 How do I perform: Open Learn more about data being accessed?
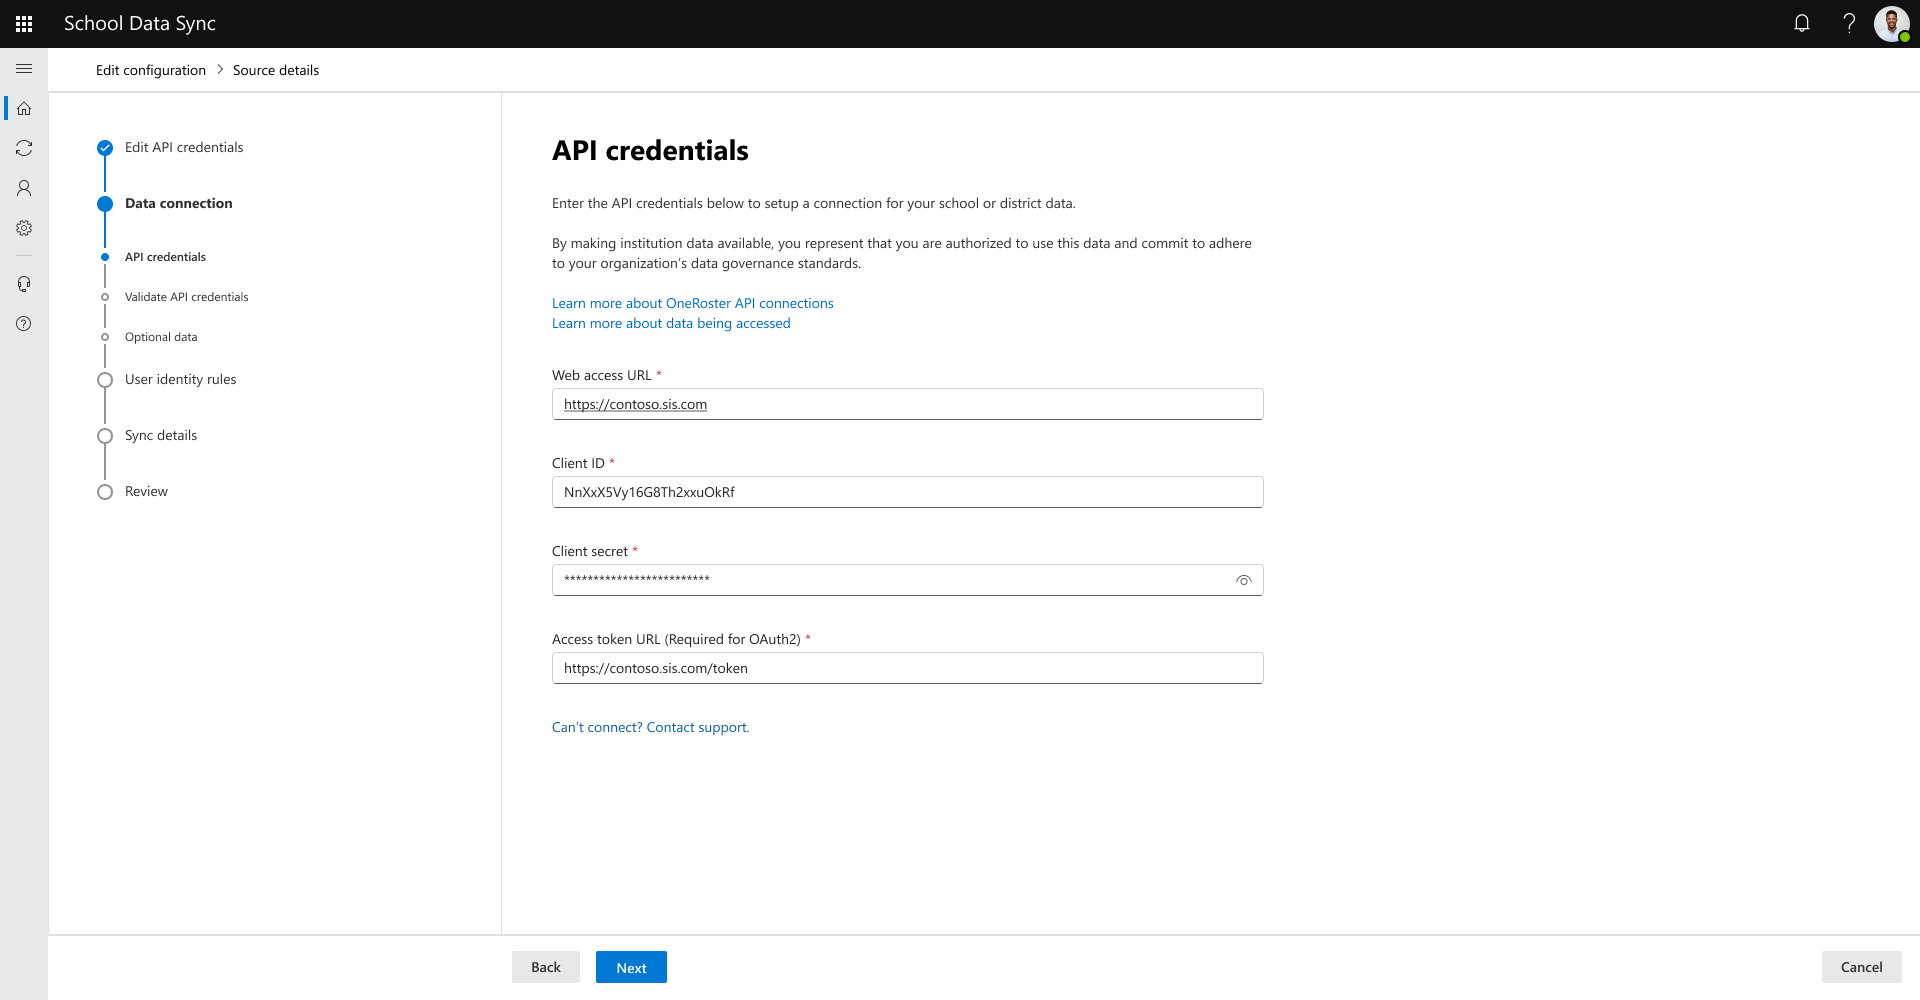(x=671, y=323)
